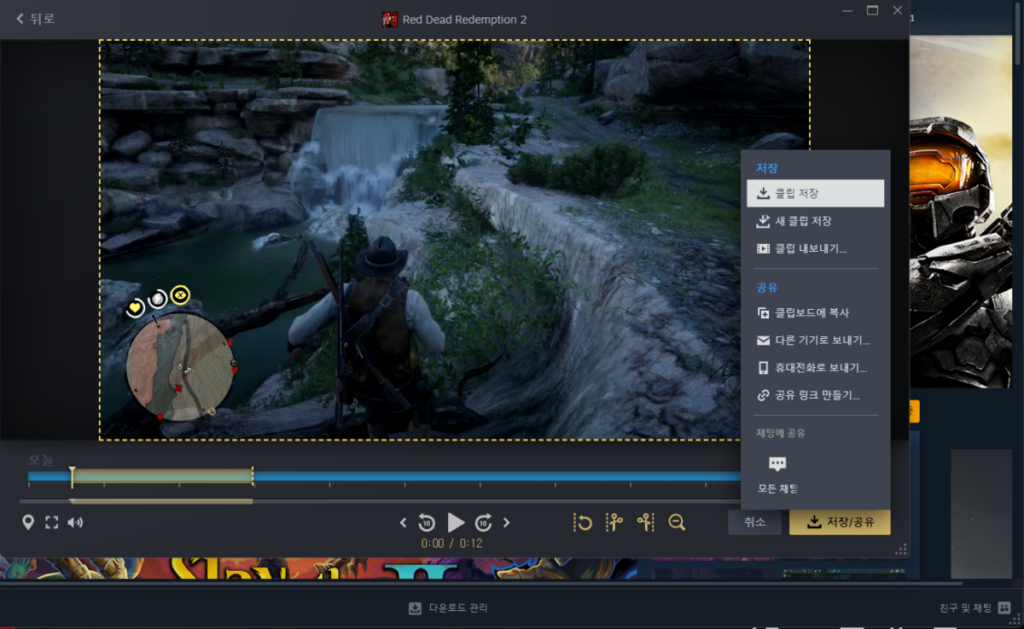The width and height of the screenshot is (1024, 629).
Task: Mute the clip audio speaker icon
Action: tap(76, 522)
